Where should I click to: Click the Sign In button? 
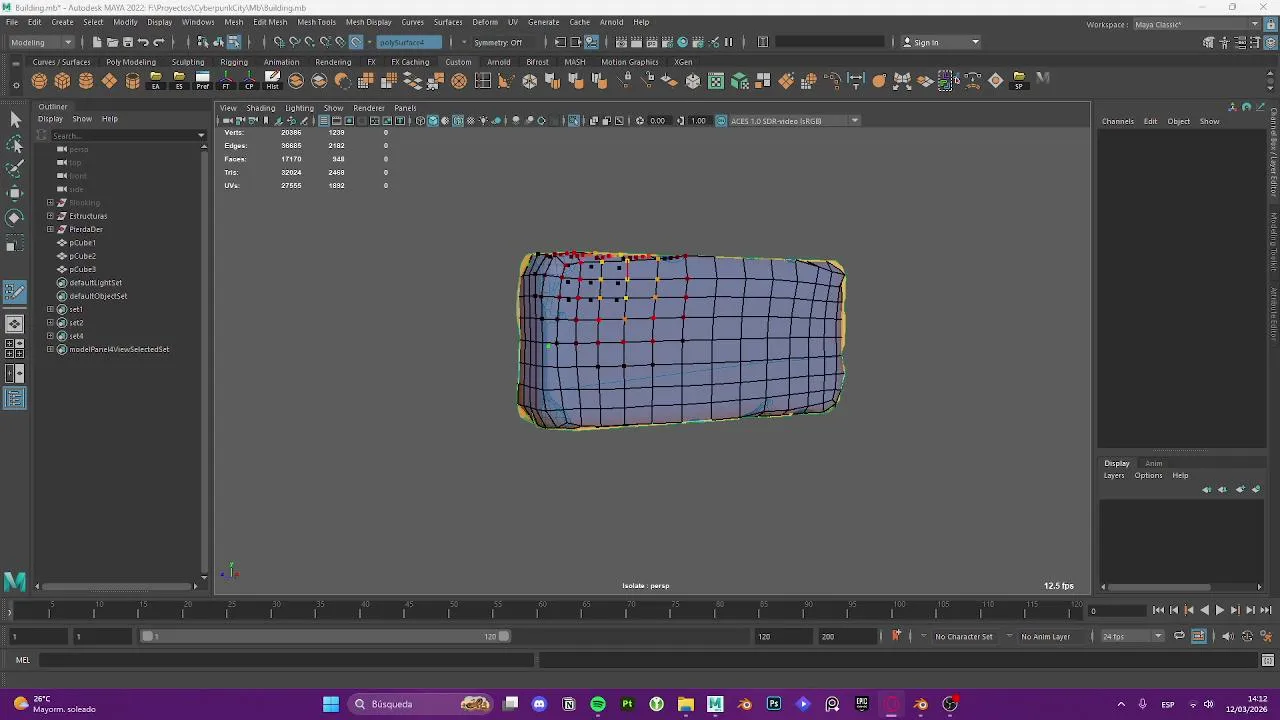tap(926, 42)
